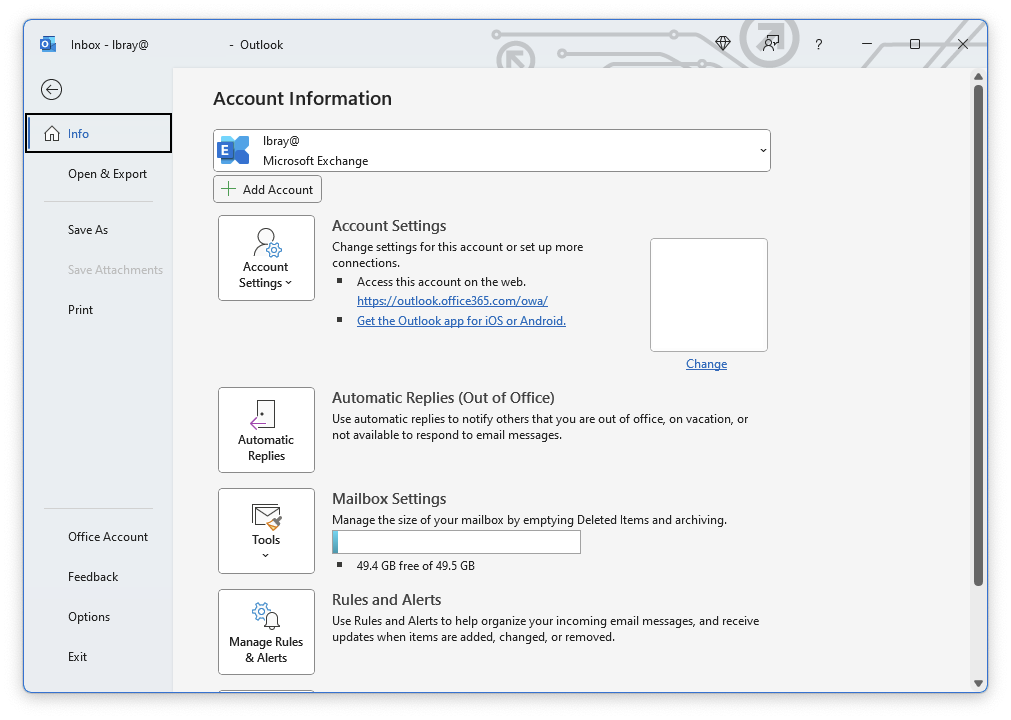The height and width of the screenshot is (720, 1011).
Task: Open Help question mark icon
Action: coord(819,44)
